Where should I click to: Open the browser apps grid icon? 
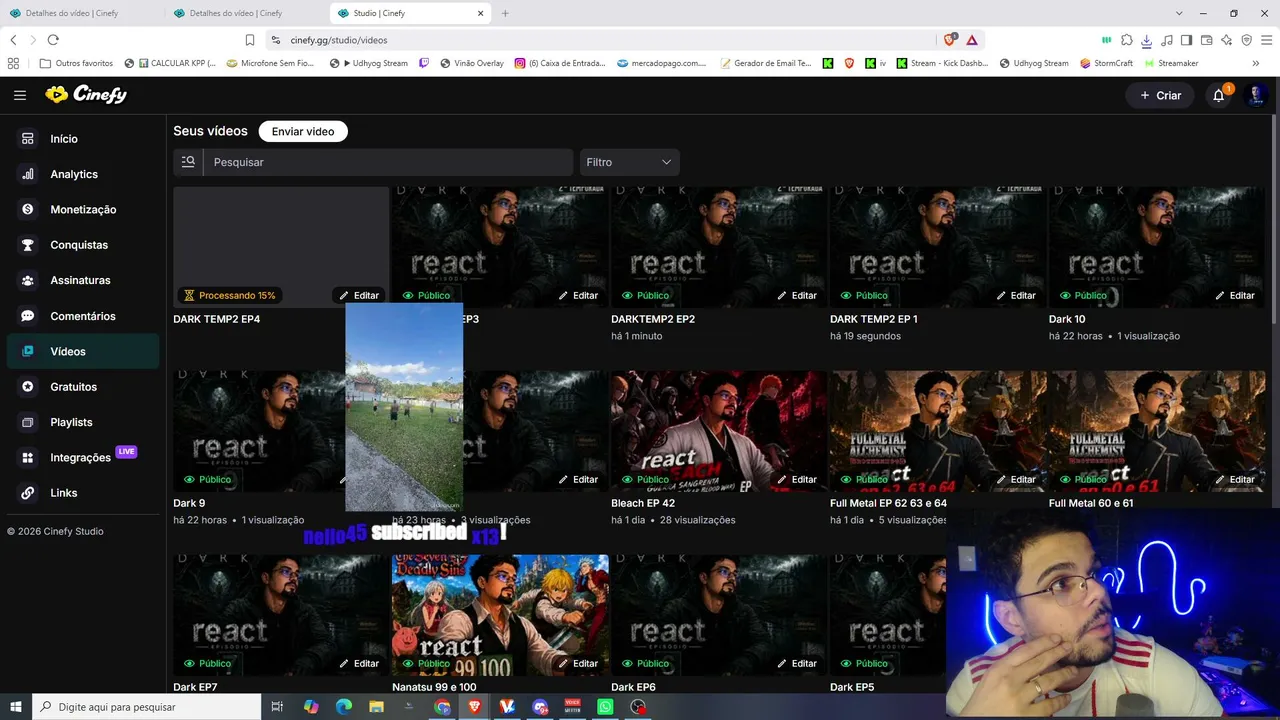point(13,63)
